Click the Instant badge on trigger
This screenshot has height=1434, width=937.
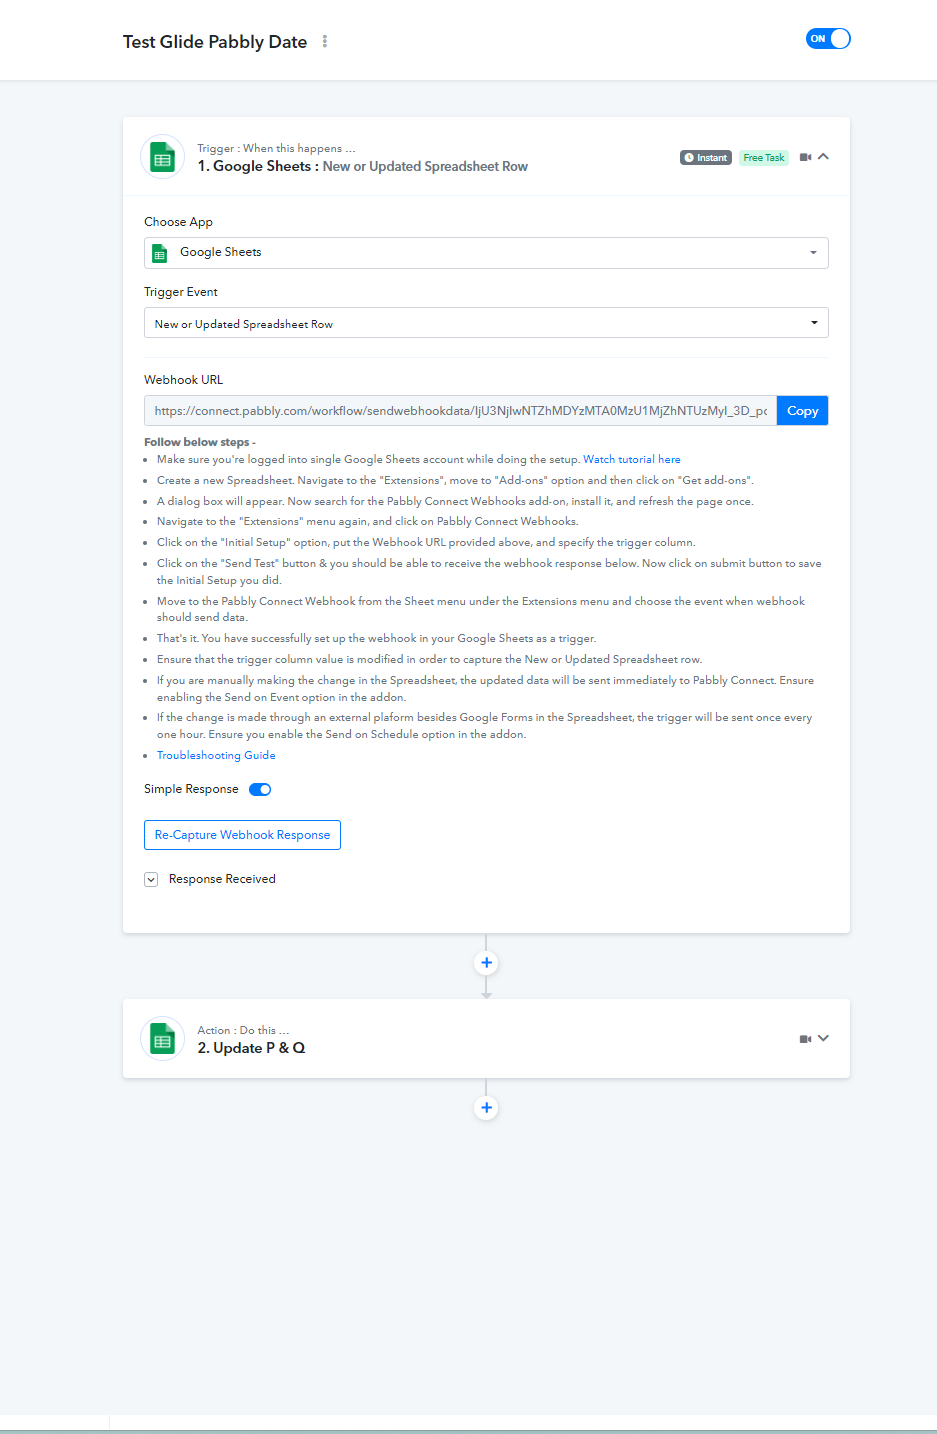tap(706, 158)
